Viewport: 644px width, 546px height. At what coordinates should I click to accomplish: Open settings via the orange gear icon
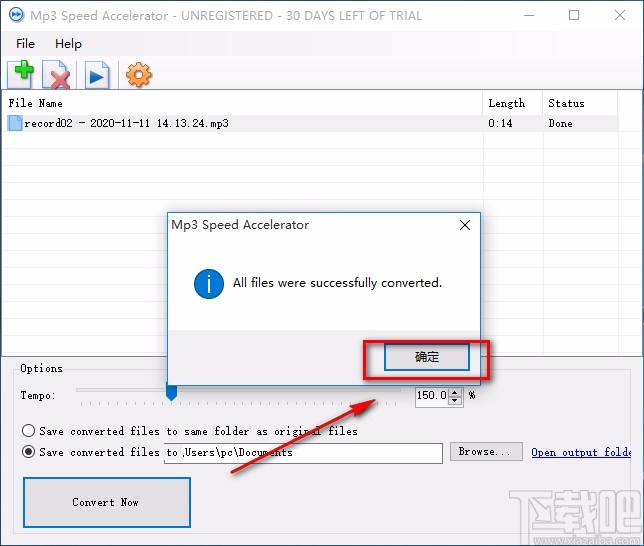(x=138, y=75)
